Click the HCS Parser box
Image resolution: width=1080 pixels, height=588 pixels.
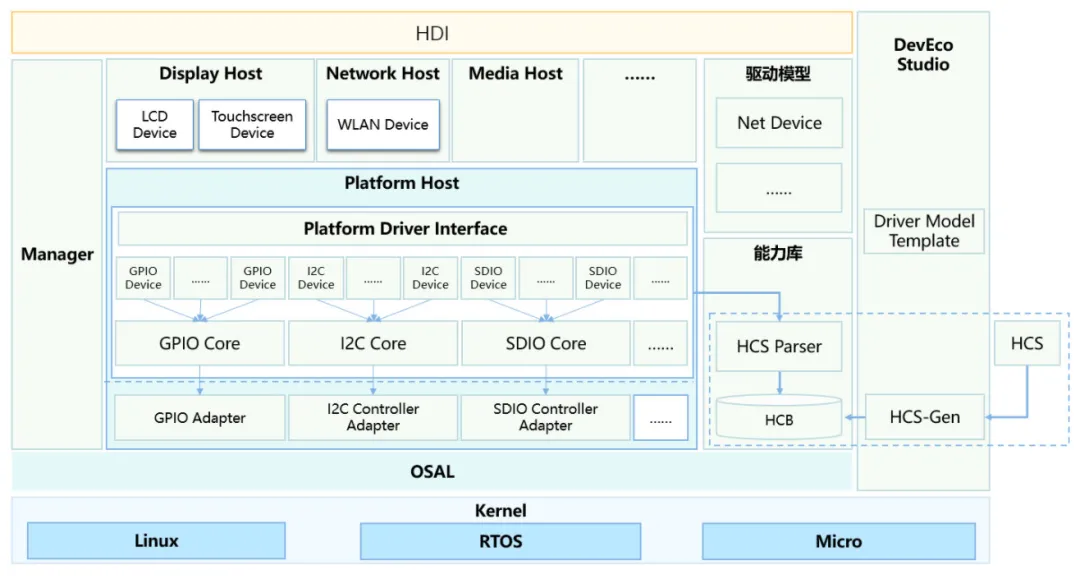tap(779, 347)
